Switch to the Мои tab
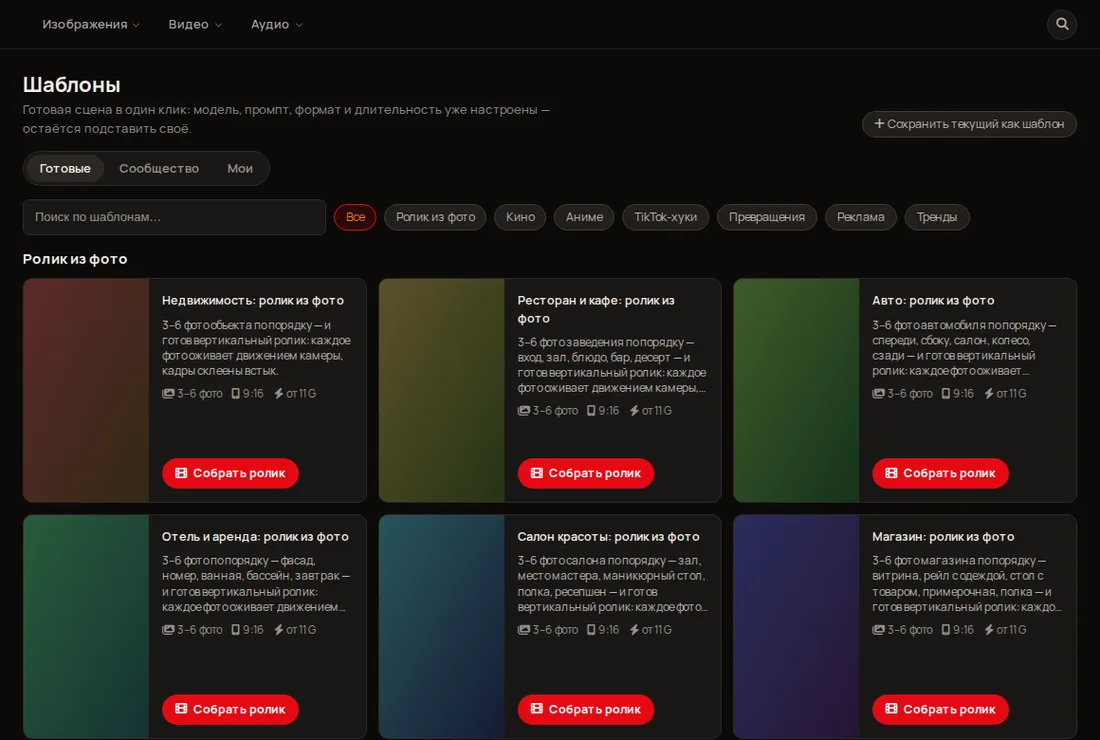The width and height of the screenshot is (1100, 740). click(240, 168)
